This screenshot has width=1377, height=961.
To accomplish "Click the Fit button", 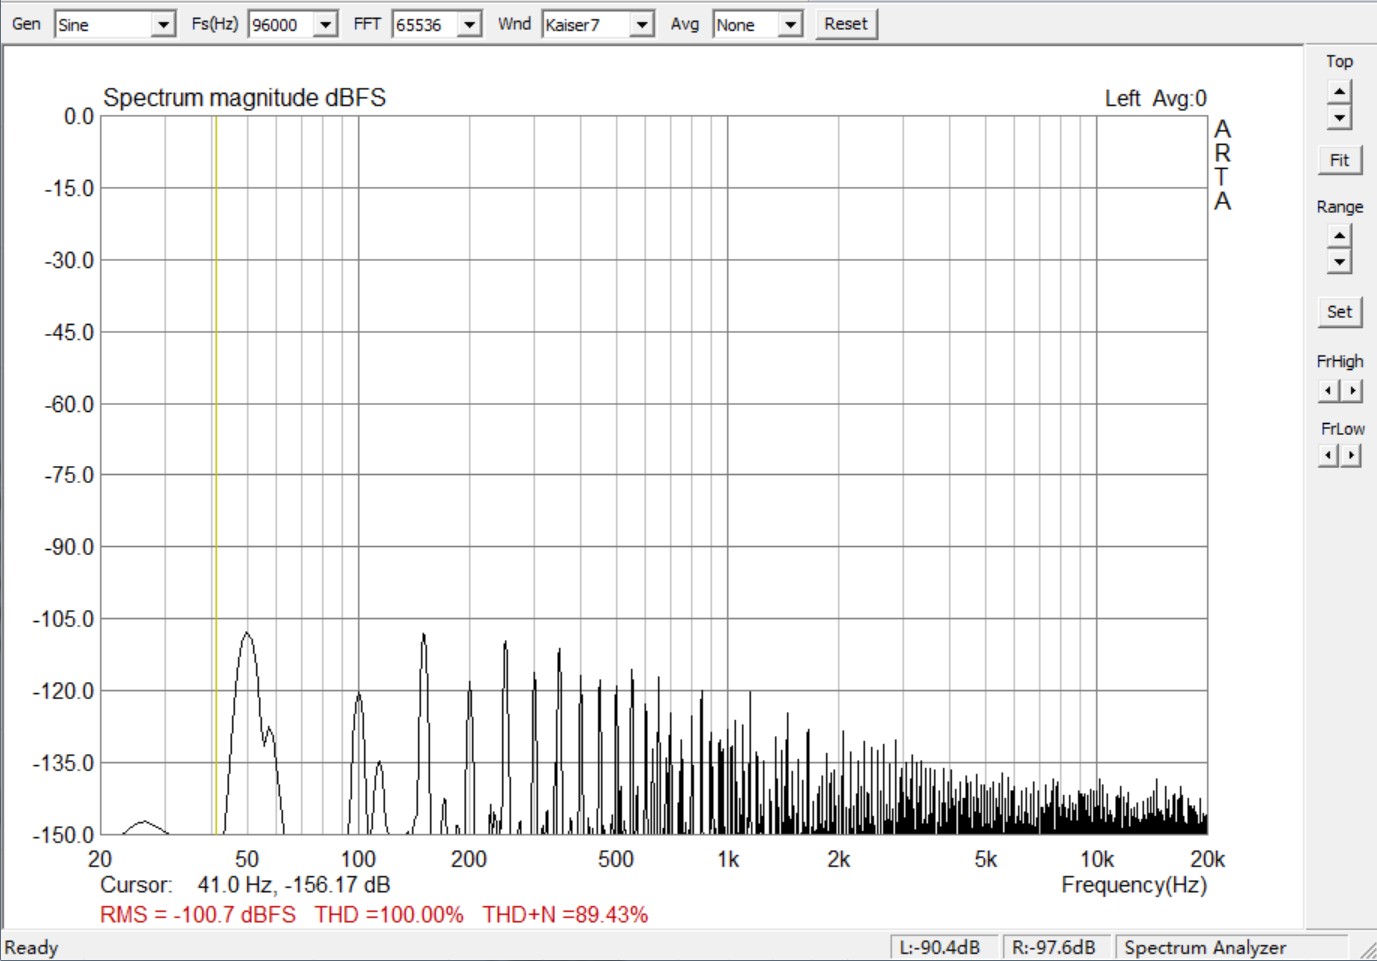I will [x=1339, y=160].
